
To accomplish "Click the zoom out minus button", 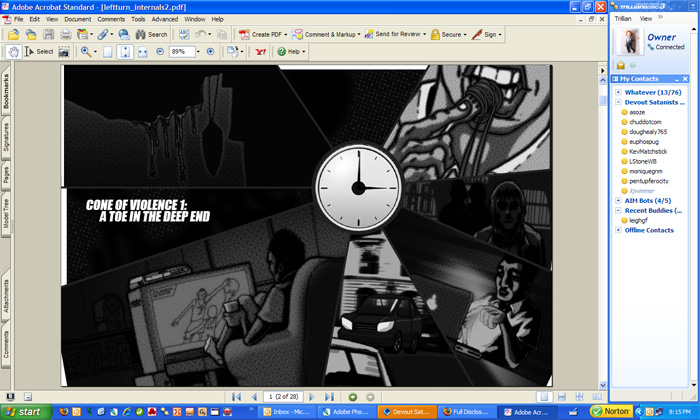I will (160, 51).
